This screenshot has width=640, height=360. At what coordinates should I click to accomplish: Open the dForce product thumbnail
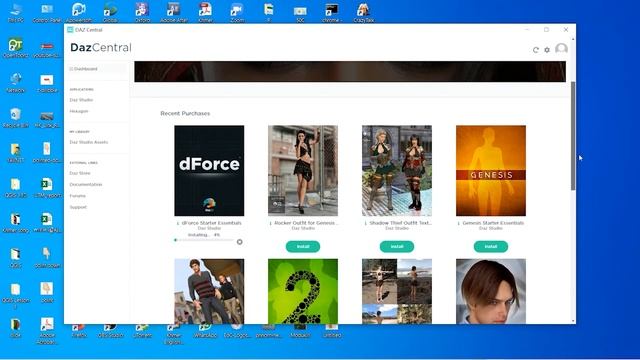click(209, 171)
